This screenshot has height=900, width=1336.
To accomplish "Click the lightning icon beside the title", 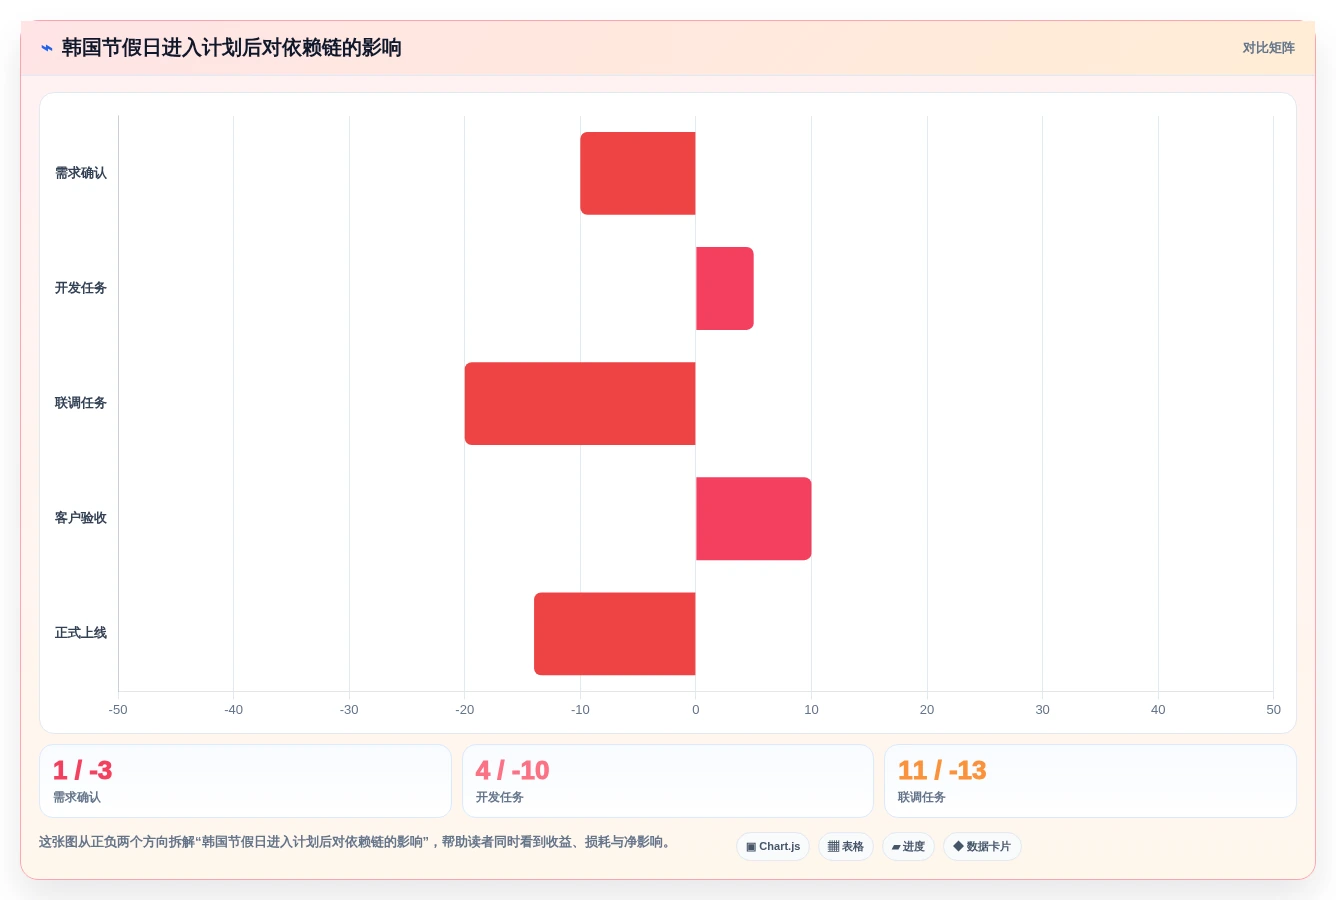I will pos(47,48).
